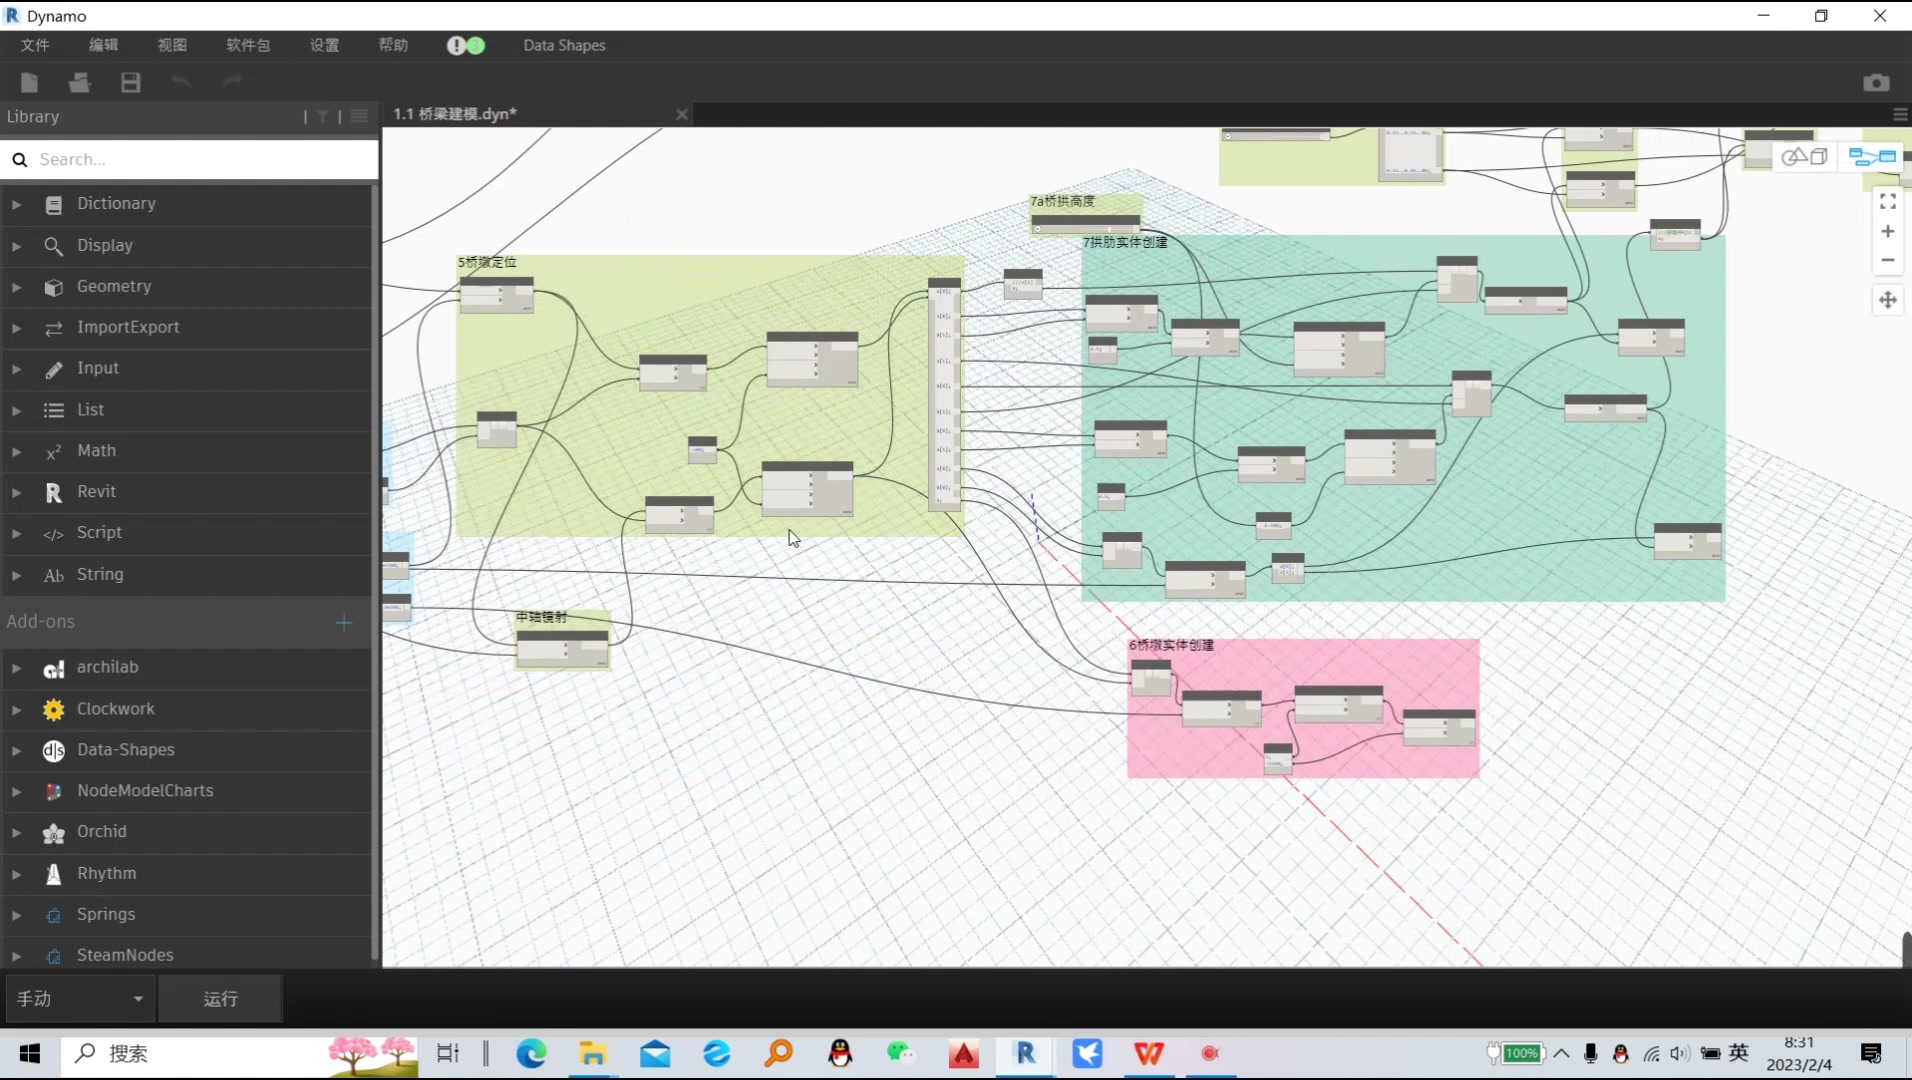The width and height of the screenshot is (1912, 1080).
Task: Click the Windows Start button
Action: [x=30, y=1054]
